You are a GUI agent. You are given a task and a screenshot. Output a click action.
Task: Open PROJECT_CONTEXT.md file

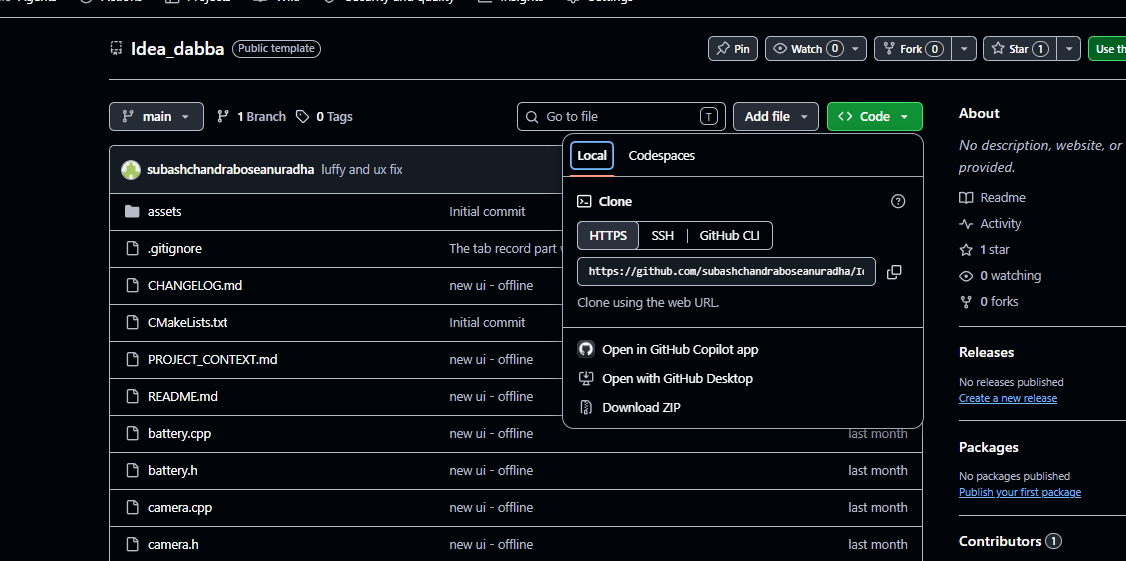[x=213, y=360]
